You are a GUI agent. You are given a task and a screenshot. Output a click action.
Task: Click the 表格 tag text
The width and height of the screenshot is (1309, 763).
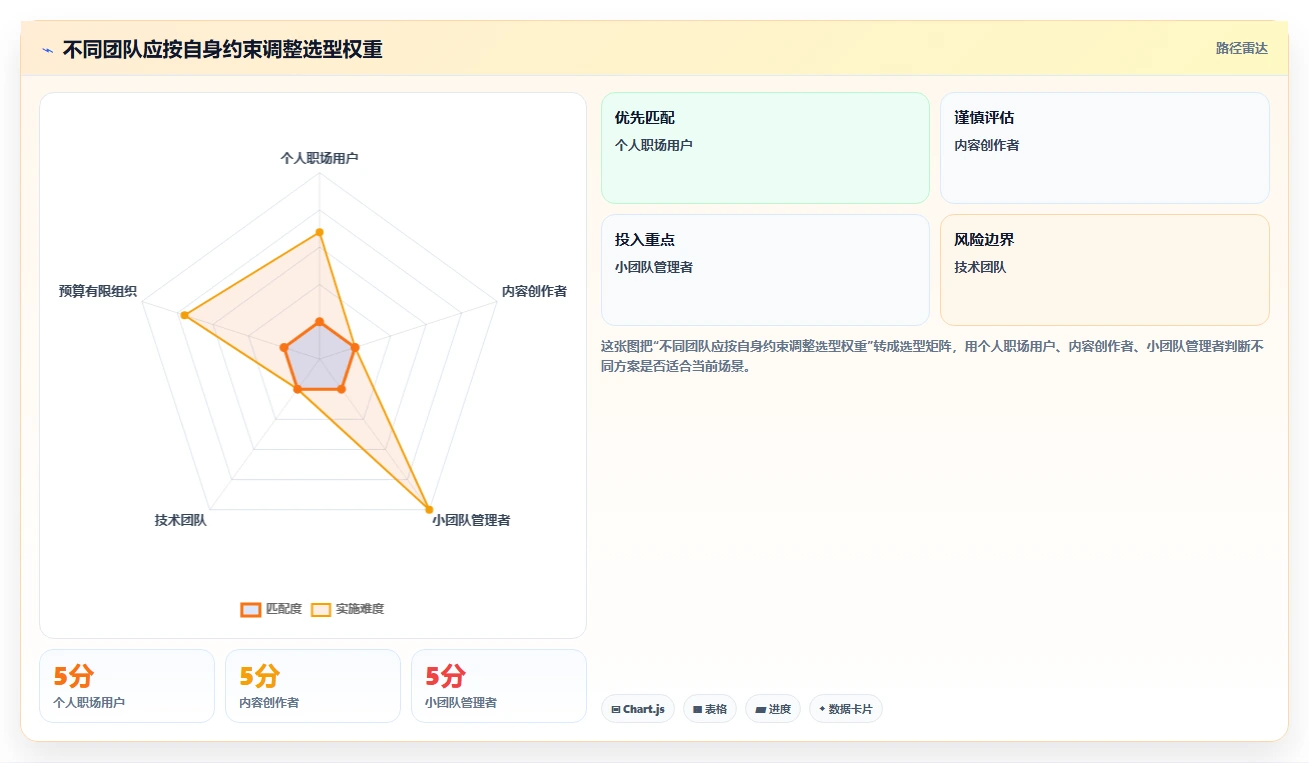click(x=716, y=709)
